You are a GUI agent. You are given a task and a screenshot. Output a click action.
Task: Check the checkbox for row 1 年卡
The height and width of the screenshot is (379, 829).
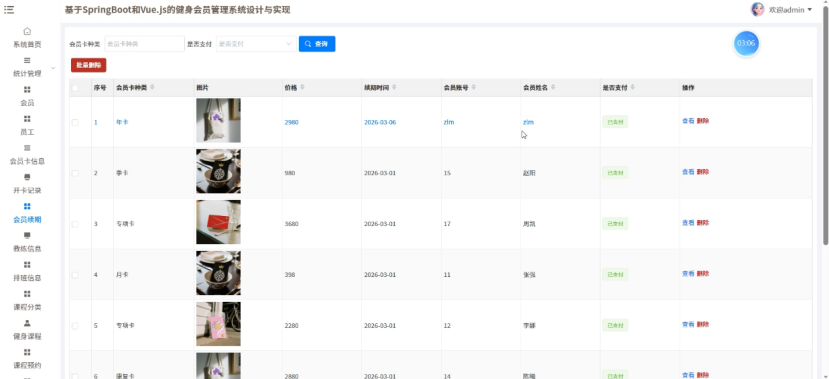75,122
